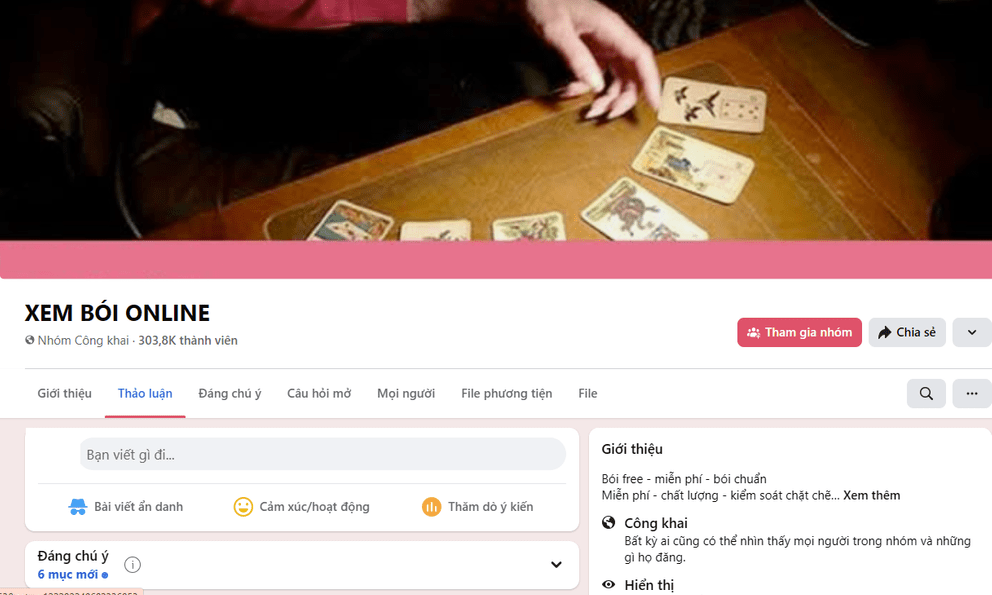This screenshot has height=595, width=992.
Task: Select the File phương tiện tab
Action: click(x=507, y=394)
